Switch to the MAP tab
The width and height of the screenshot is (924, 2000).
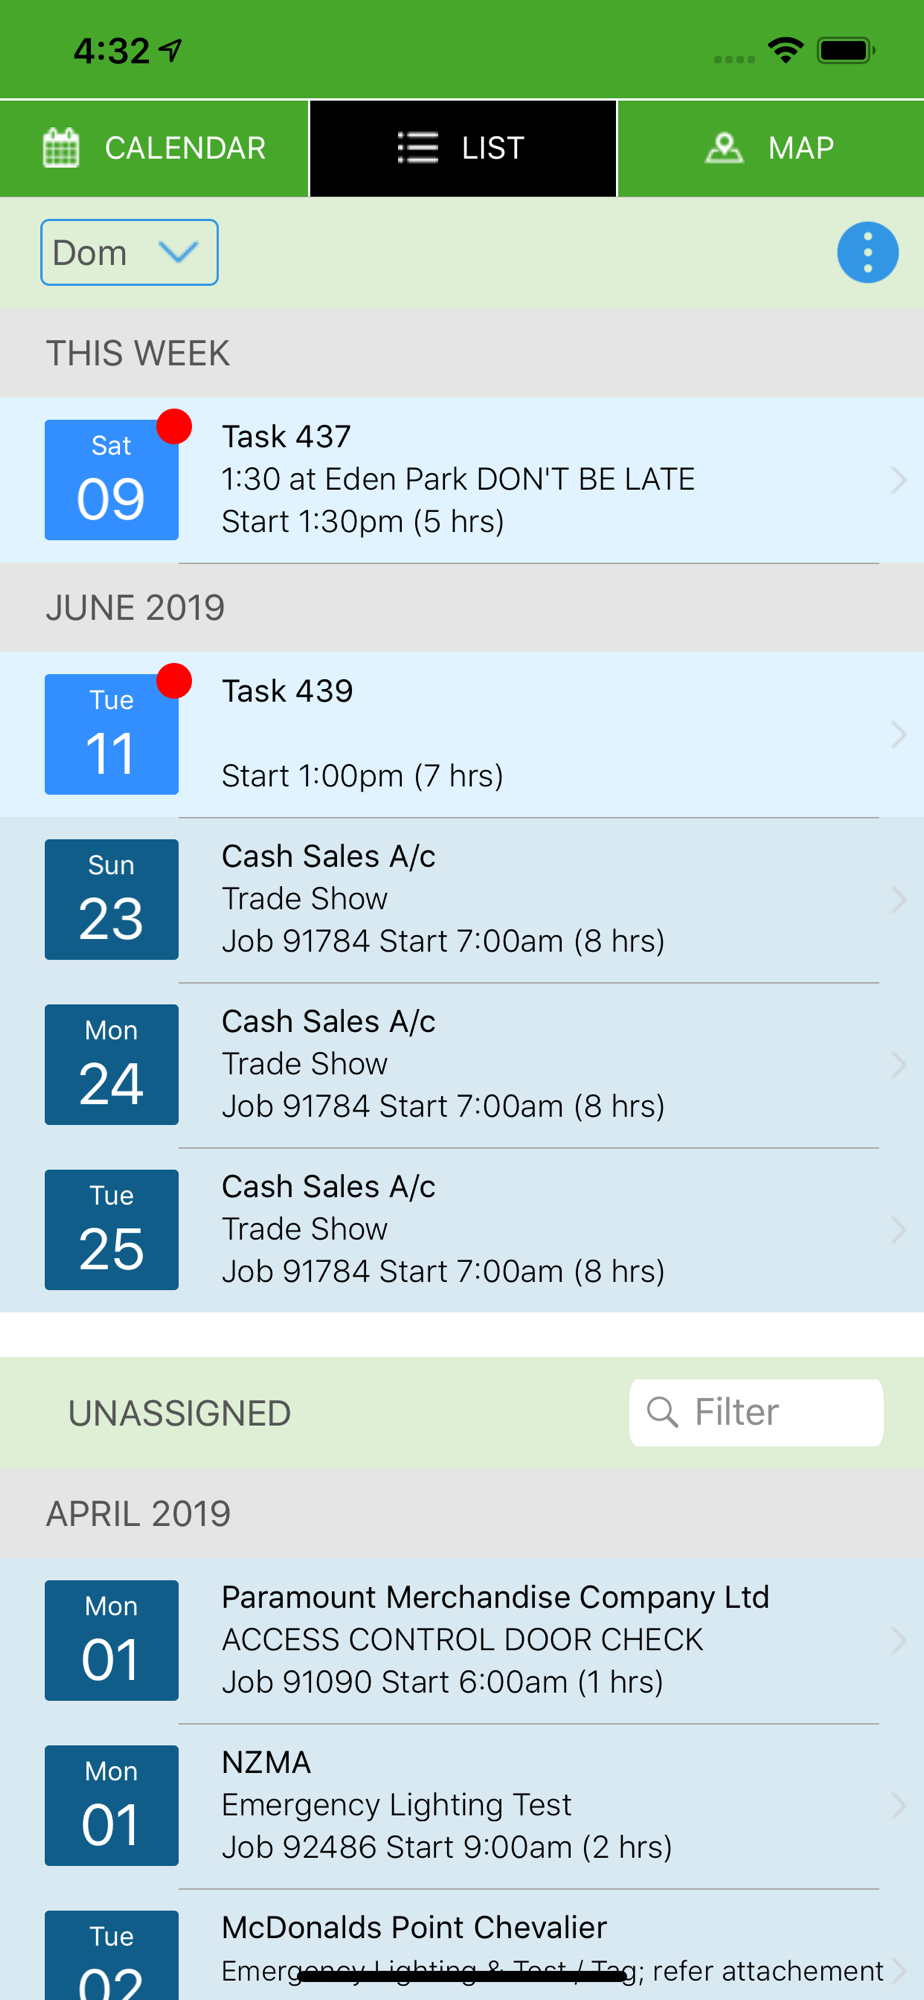coord(771,148)
